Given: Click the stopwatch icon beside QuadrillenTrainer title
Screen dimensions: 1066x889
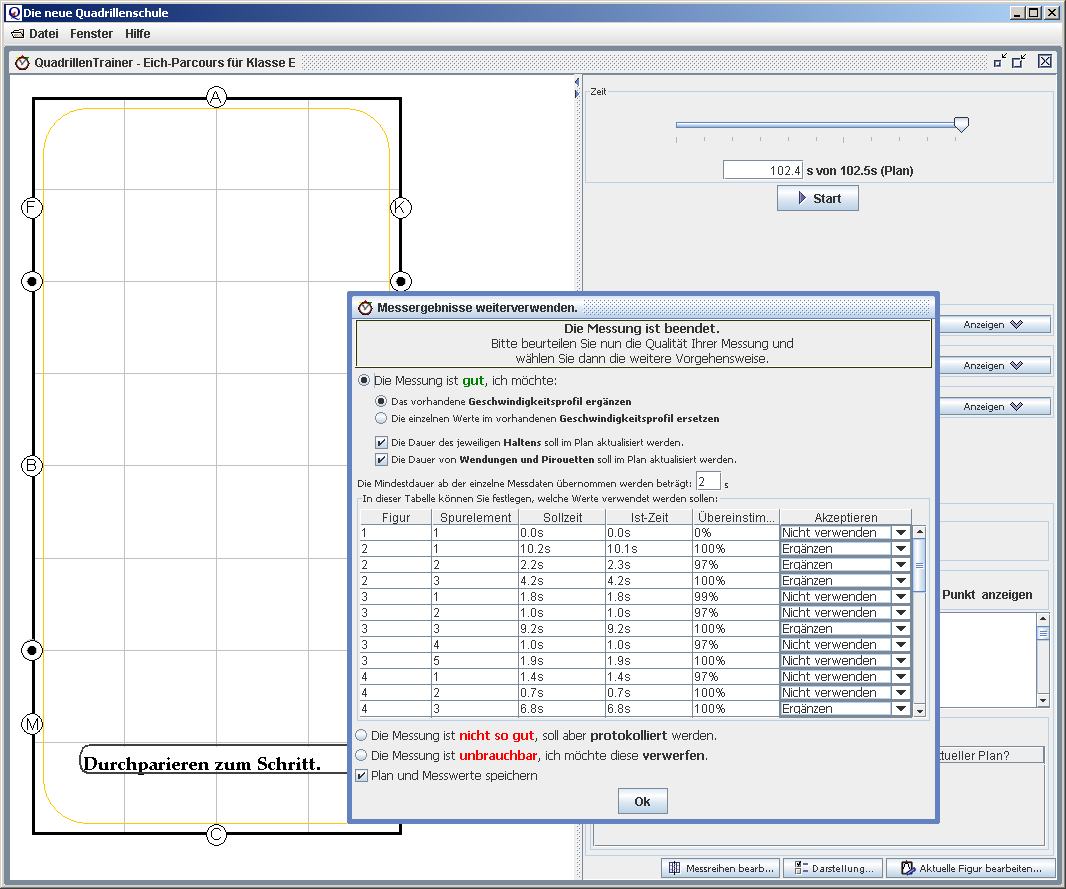Looking at the screenshot, I should (22, 63).
